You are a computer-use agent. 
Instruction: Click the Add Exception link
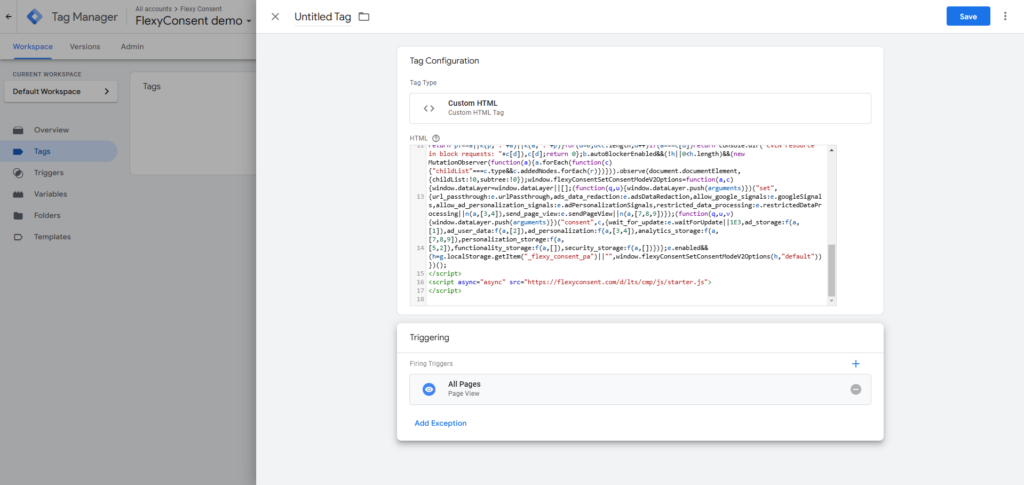pos(440,423)
